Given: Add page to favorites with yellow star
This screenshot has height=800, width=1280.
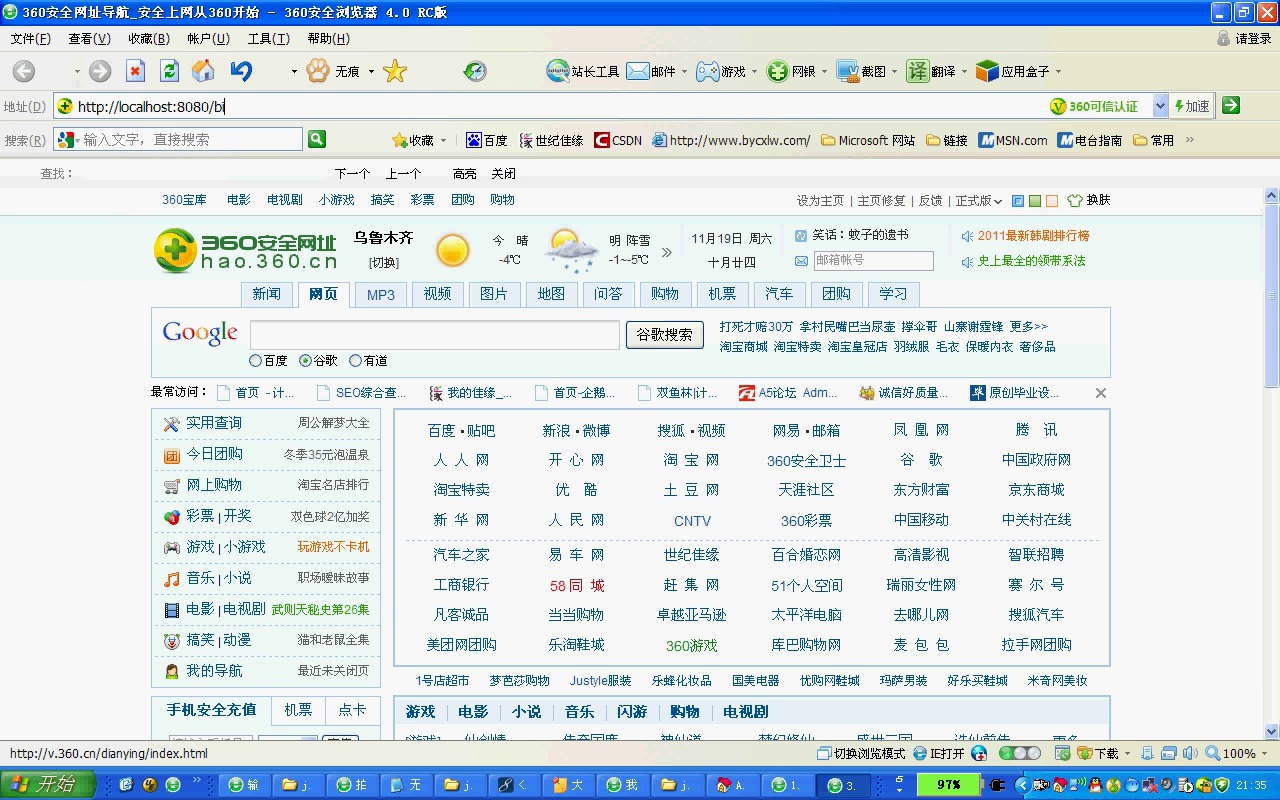Looking at the screenshot, I should pyautogui.click(x=395, y=71).
